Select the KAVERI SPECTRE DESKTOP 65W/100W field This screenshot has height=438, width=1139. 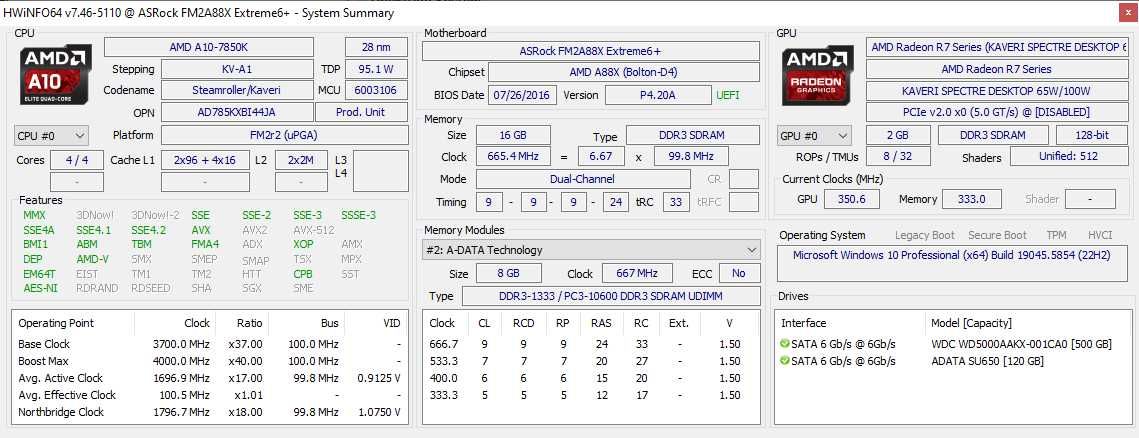click(x=996, y=91)
